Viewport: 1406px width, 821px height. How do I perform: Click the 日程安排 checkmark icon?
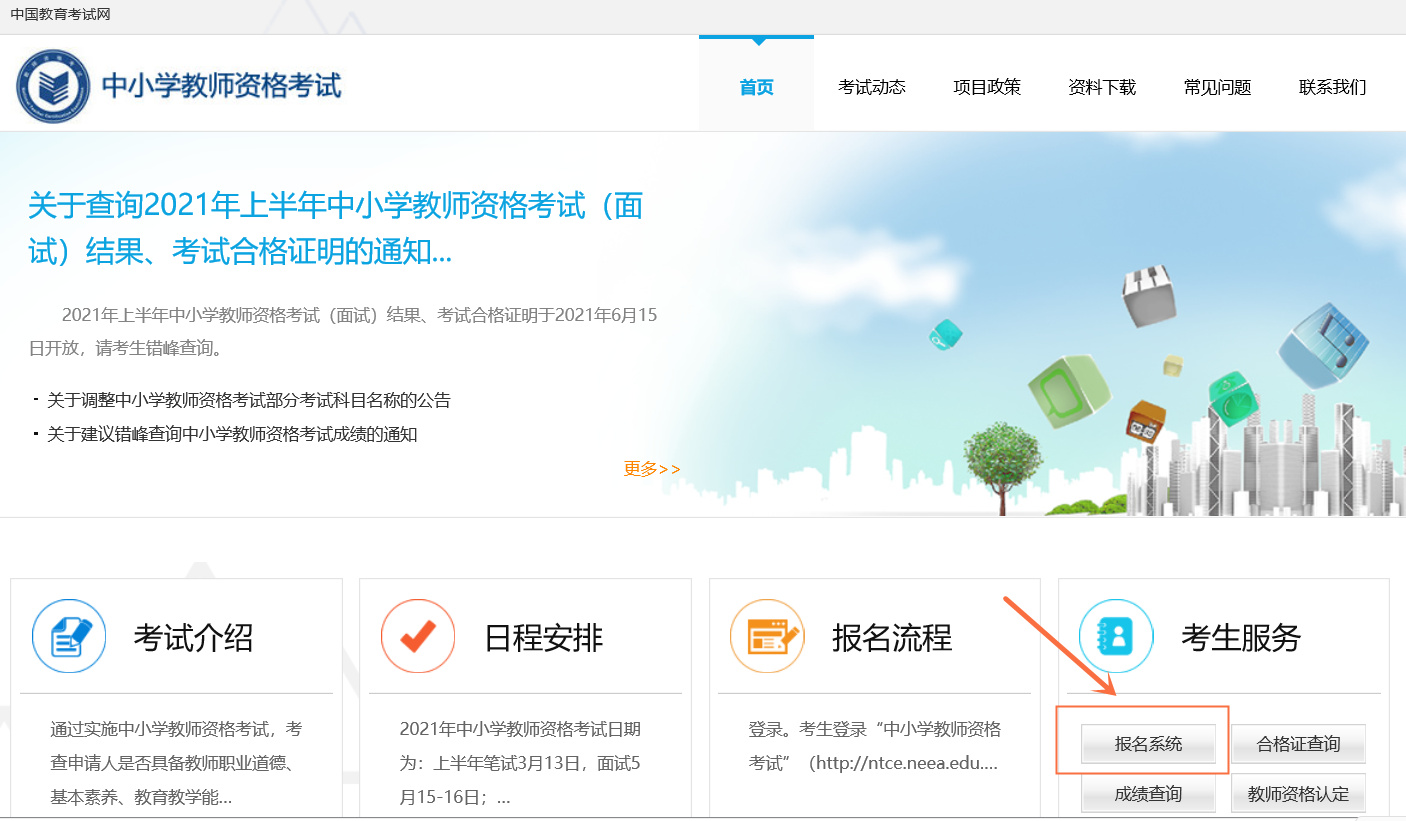(x=418, y=637)
